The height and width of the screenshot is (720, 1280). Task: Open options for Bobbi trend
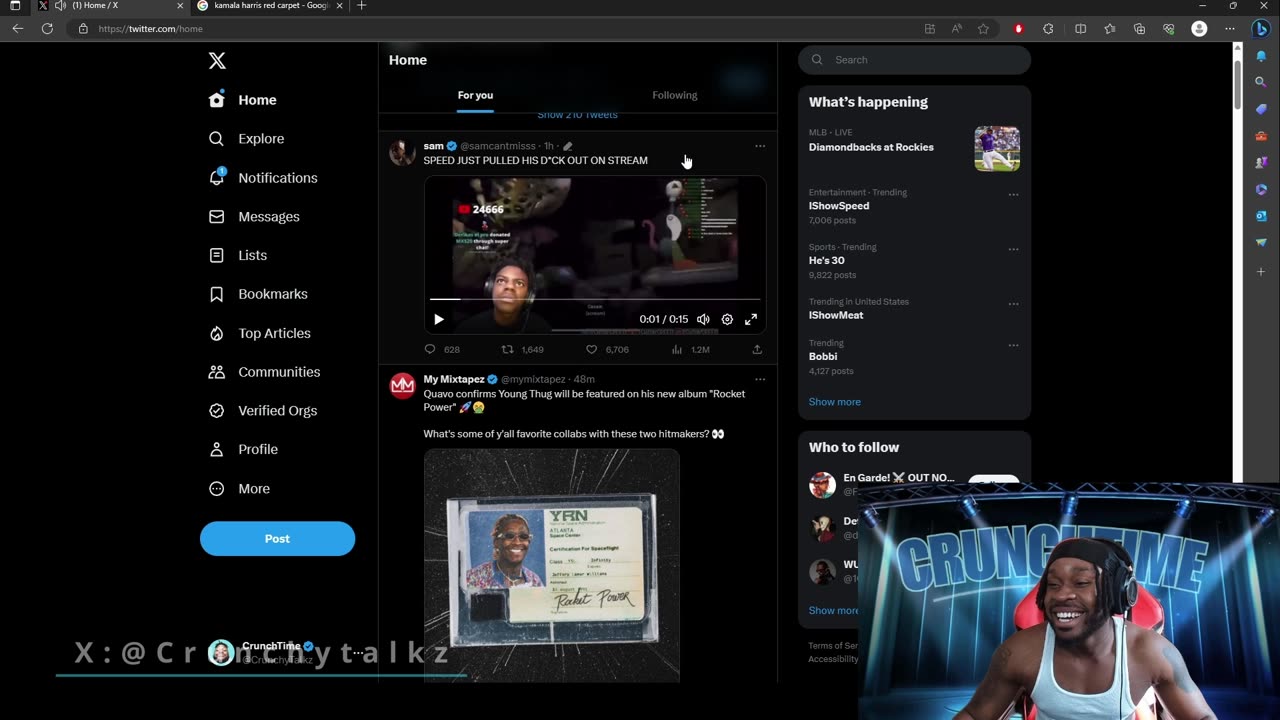point(1013,345)
